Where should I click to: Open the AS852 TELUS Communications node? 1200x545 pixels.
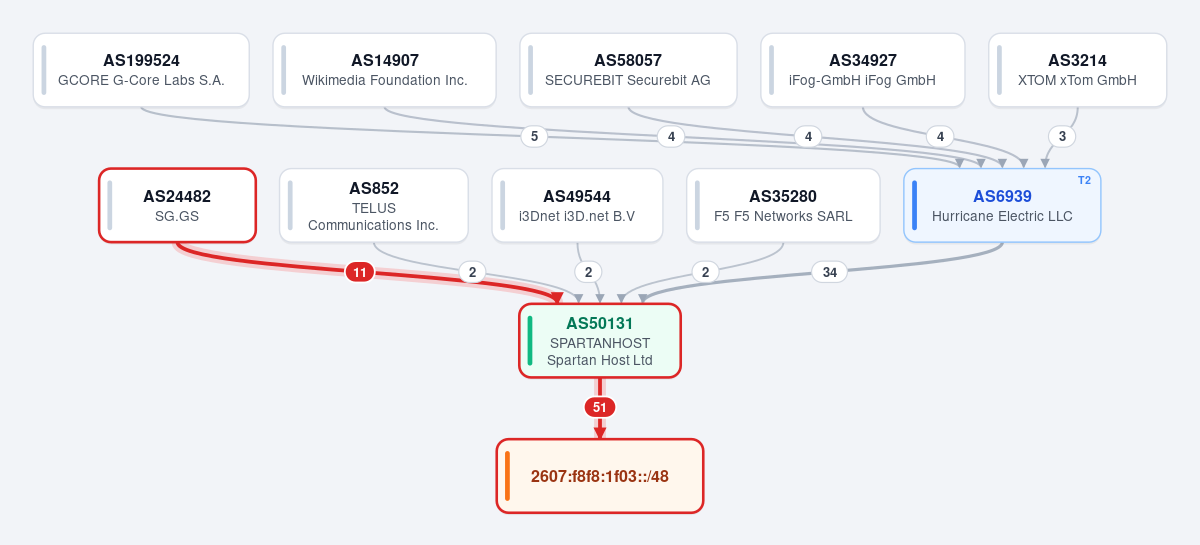coord(374,205)
